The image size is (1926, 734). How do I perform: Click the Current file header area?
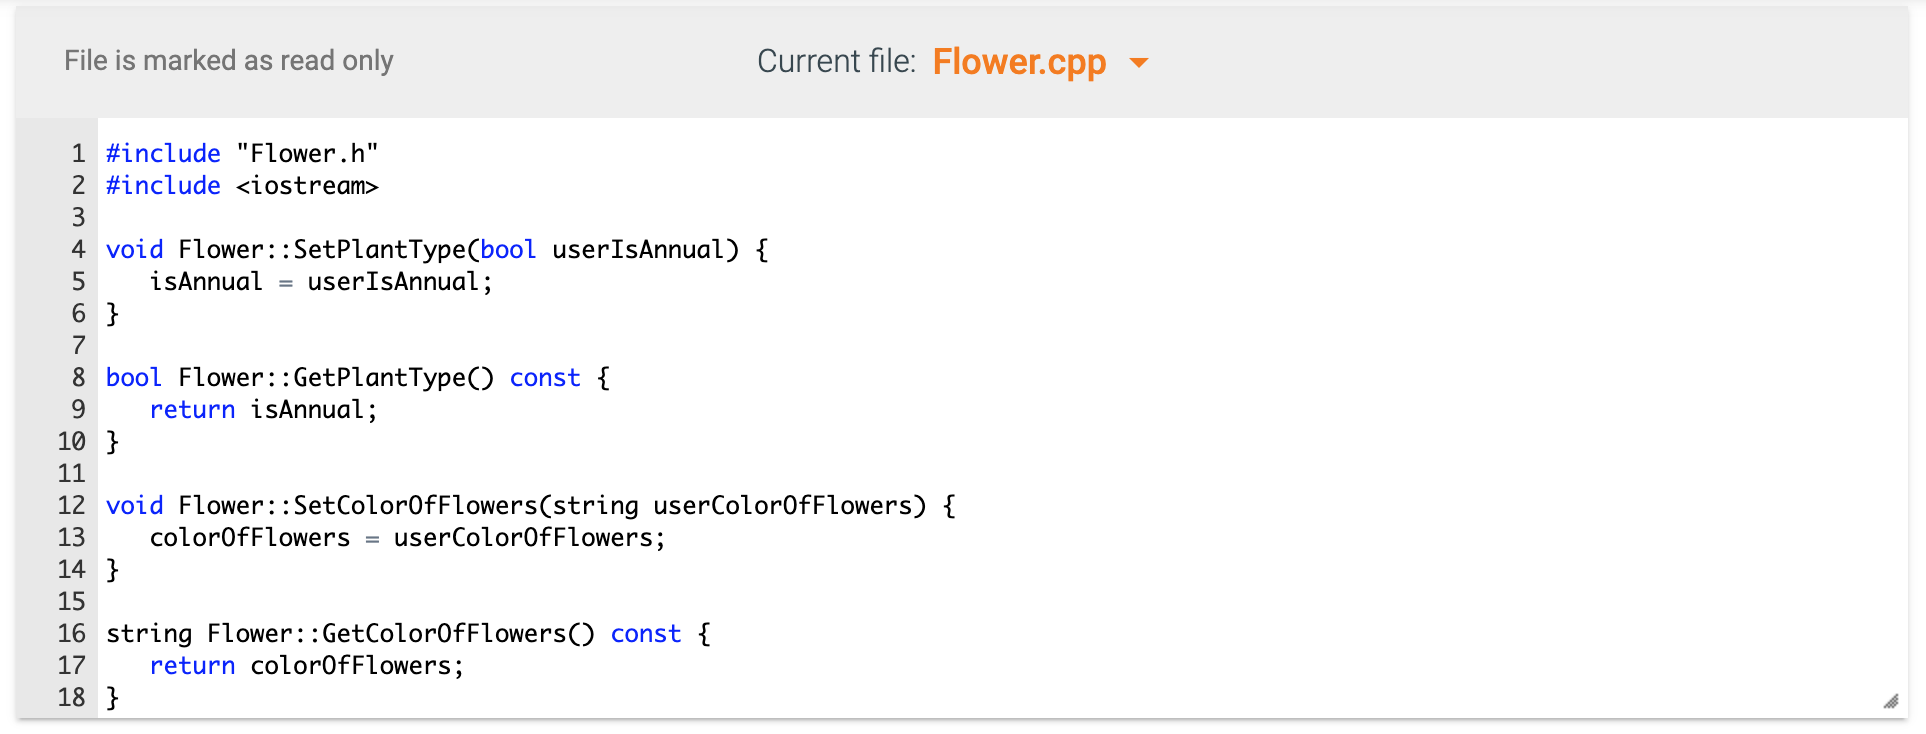pos(837,61)
